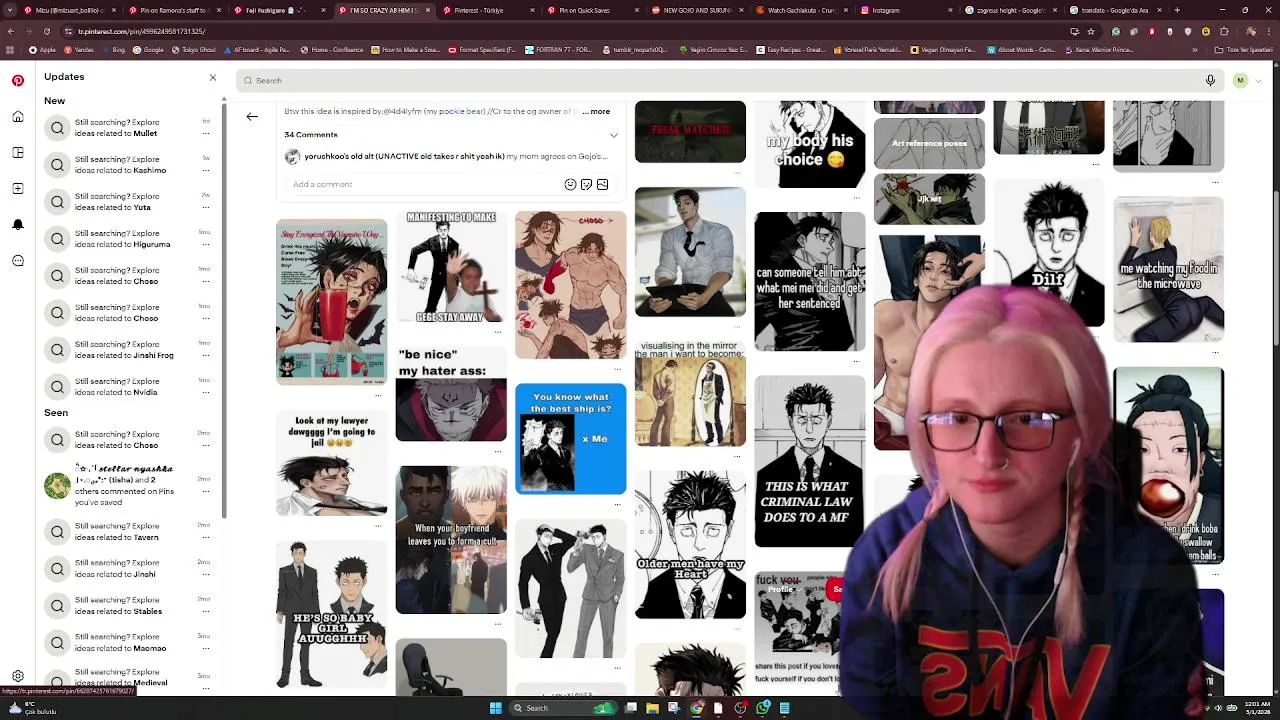Open Pinterest home via the logo
1280x720 pixels.
(17, 81)
